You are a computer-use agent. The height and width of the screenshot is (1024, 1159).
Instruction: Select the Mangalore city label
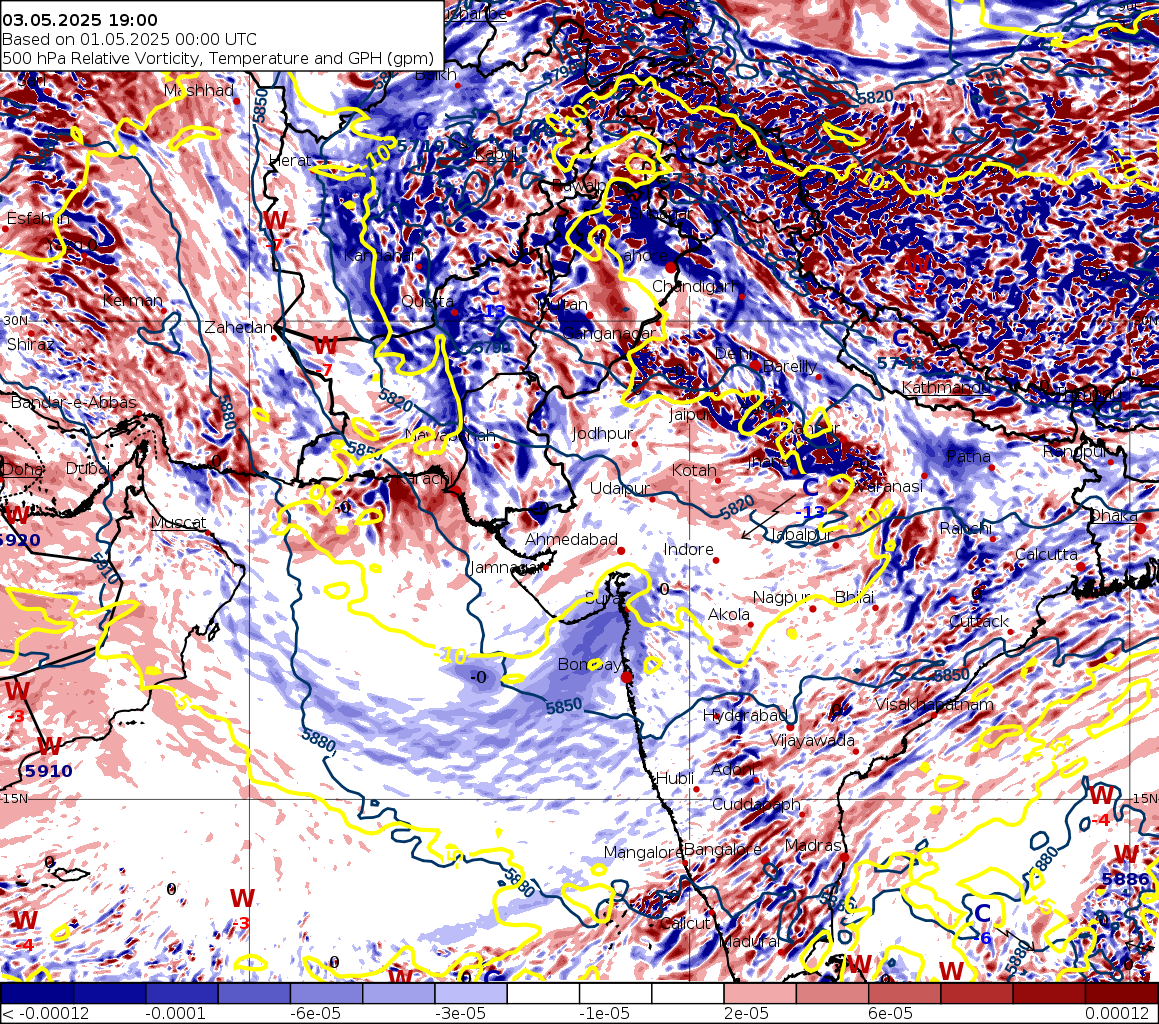point(642,852)
